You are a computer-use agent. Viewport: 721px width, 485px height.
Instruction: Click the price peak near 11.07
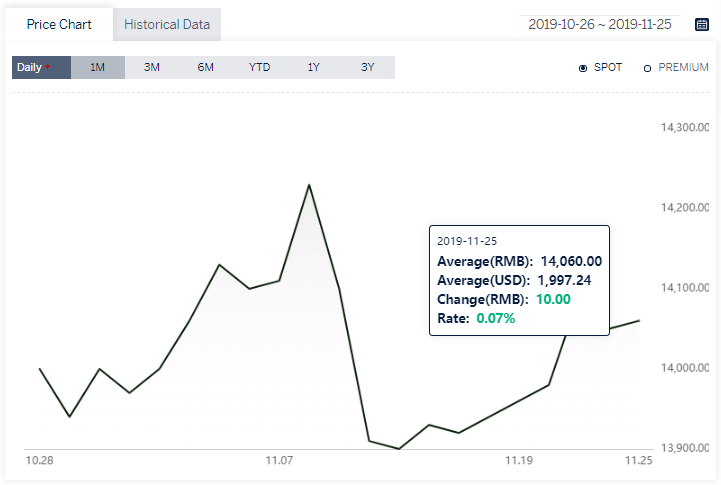309,185
